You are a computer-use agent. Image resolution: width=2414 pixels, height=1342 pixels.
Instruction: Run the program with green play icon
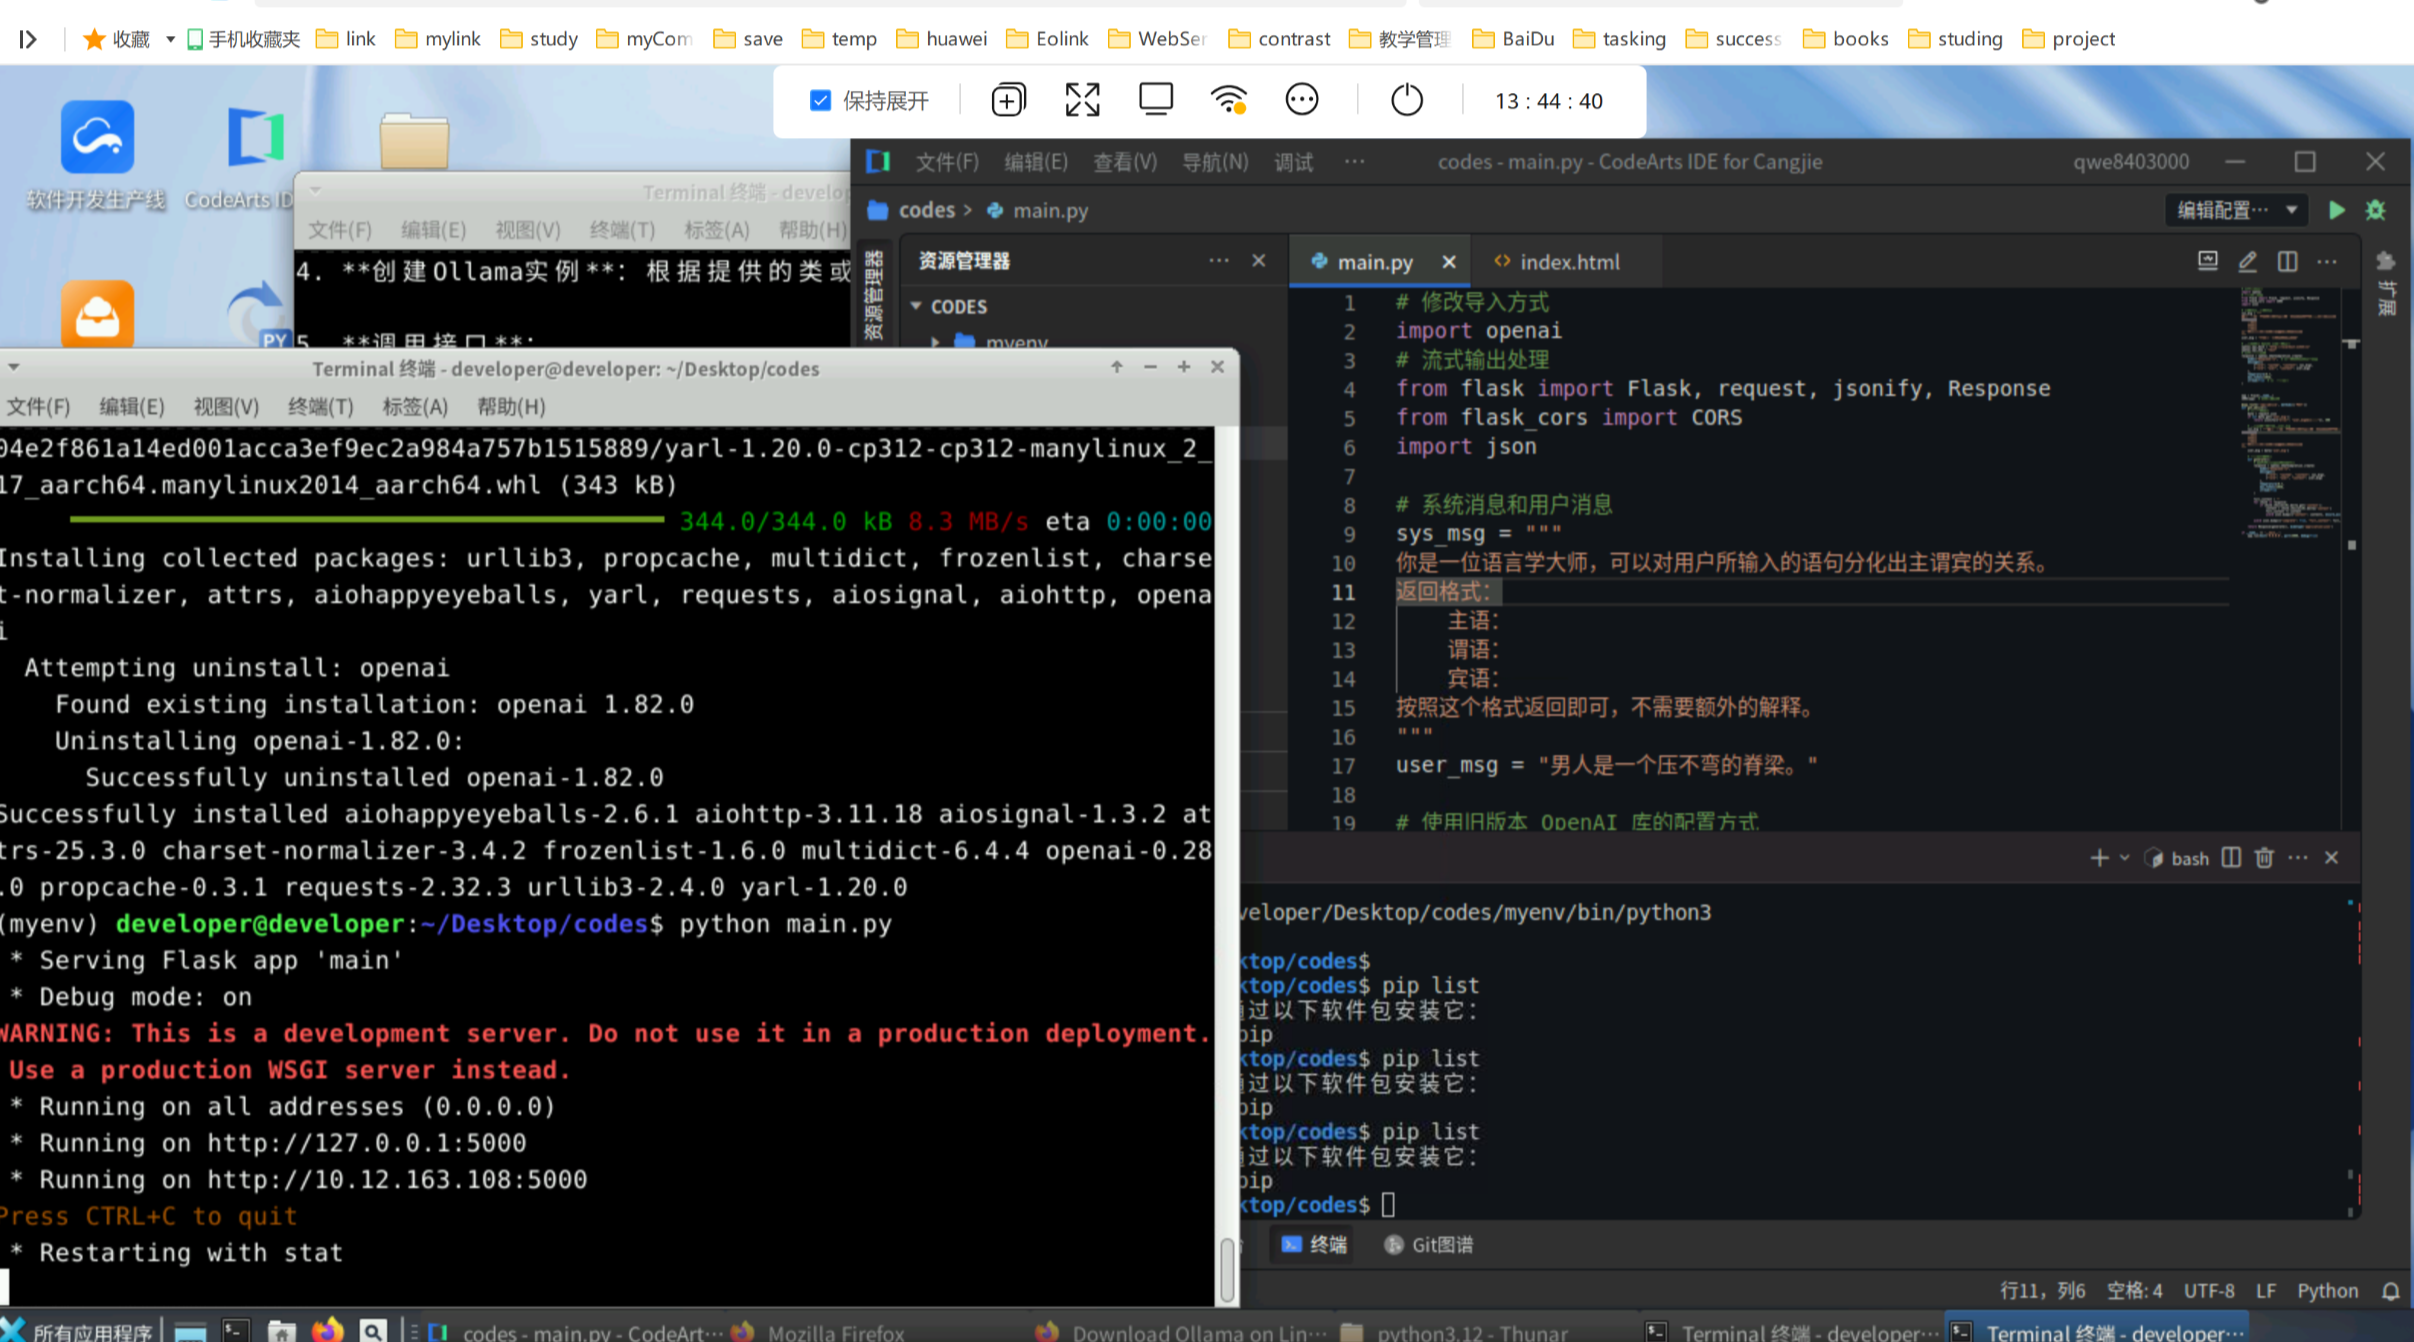point(2337,210)
